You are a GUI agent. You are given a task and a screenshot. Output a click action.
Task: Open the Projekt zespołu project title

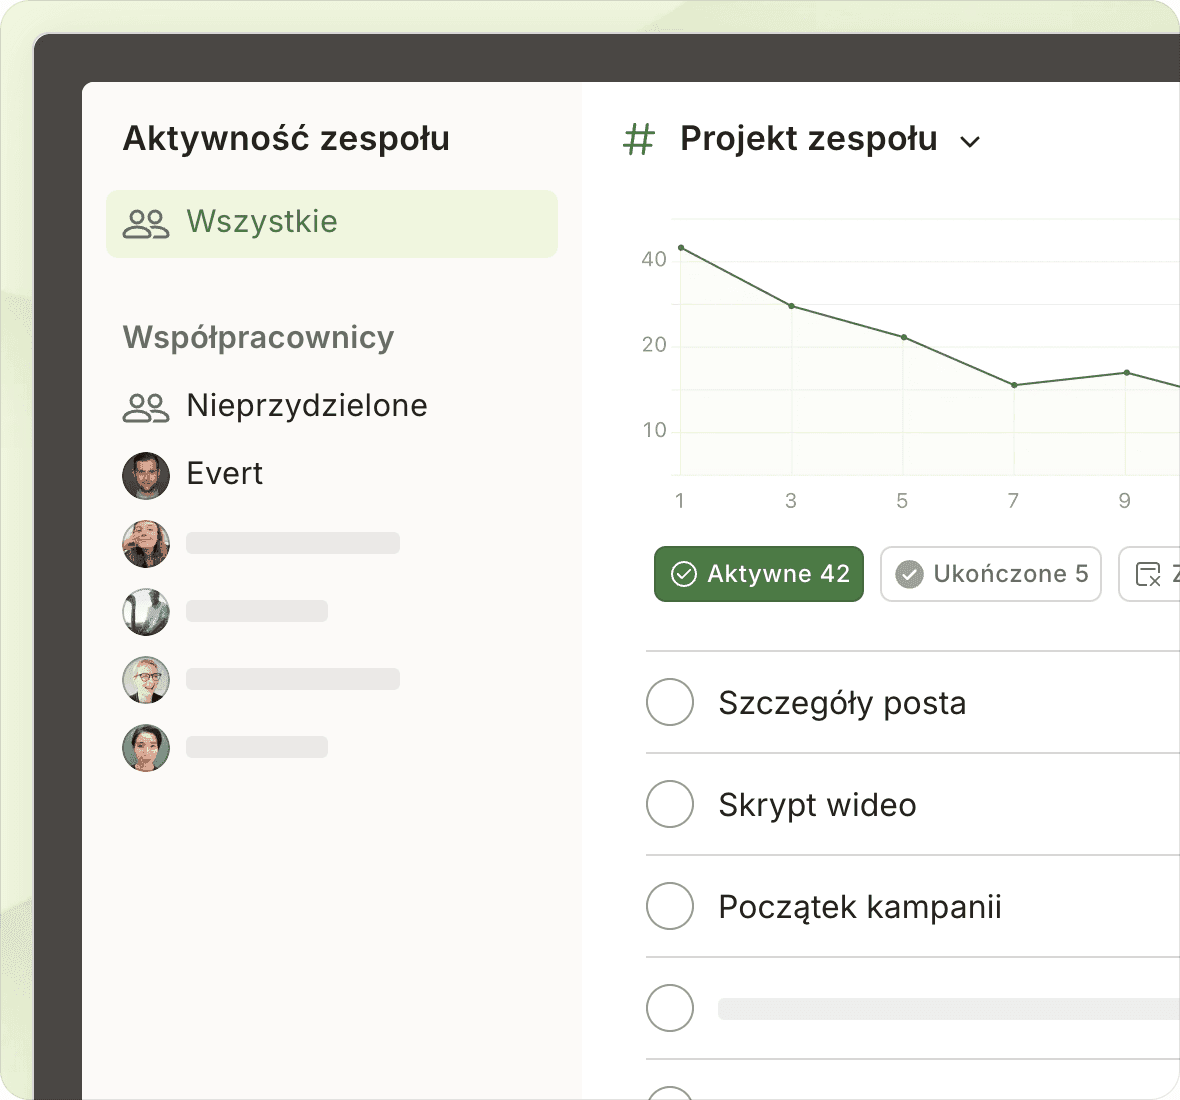pyautogui.click(x=808, y=139)
